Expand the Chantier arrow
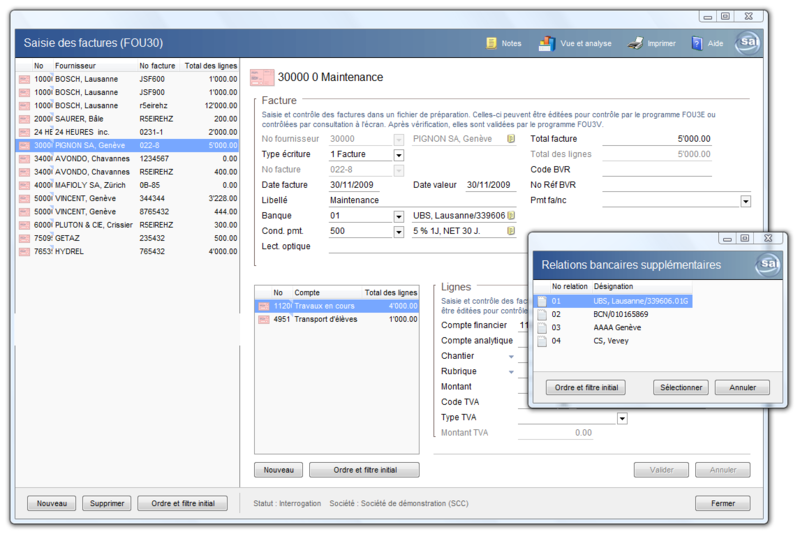This screenshot has height=534, width=800. click(510, 356)
